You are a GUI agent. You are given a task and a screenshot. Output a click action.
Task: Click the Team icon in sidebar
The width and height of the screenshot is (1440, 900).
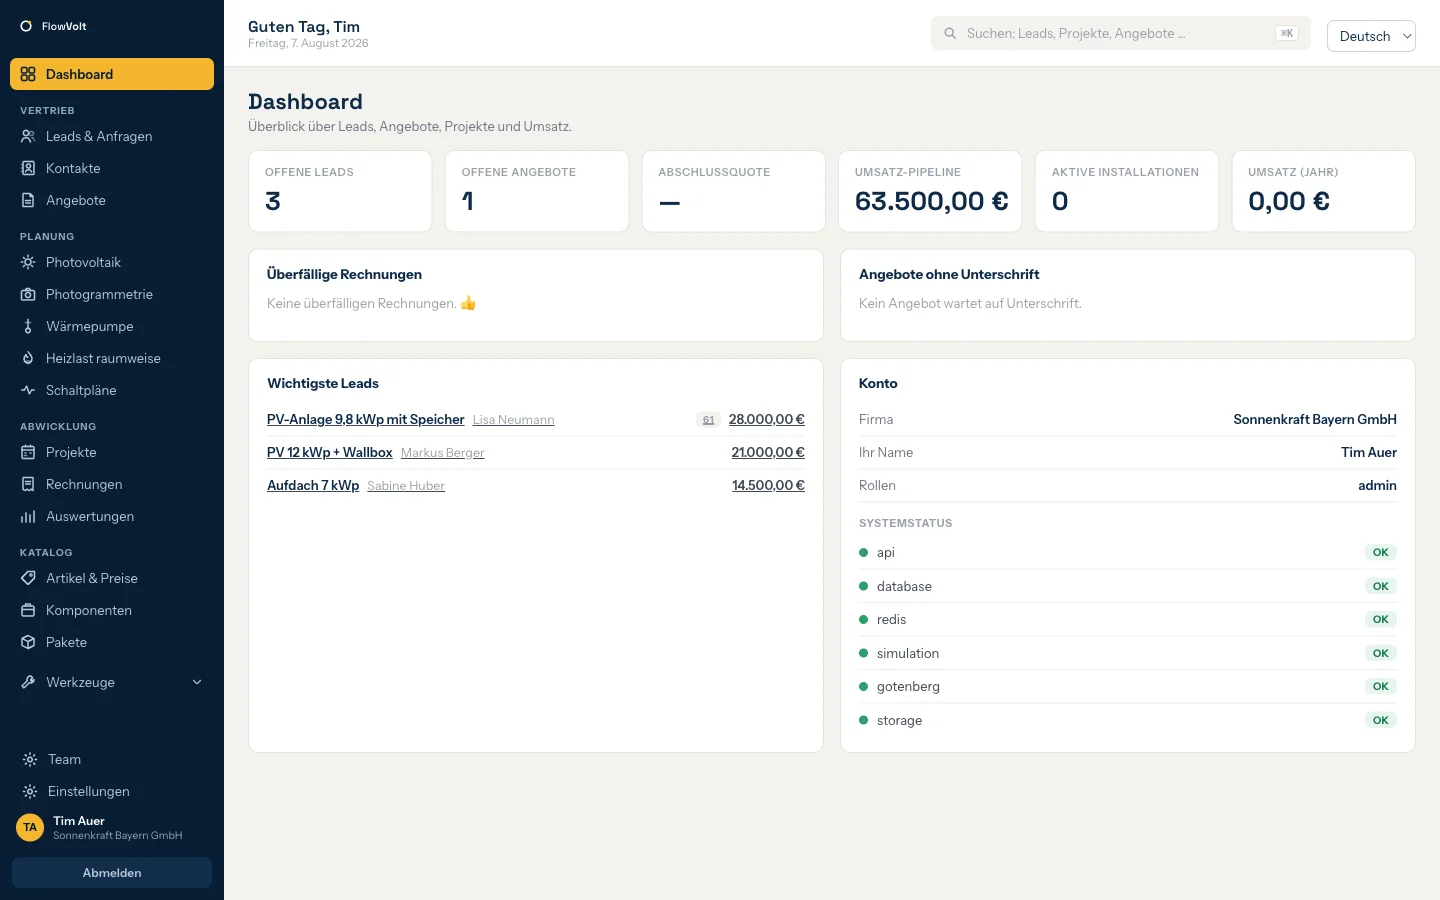click(x=30, y=759)
